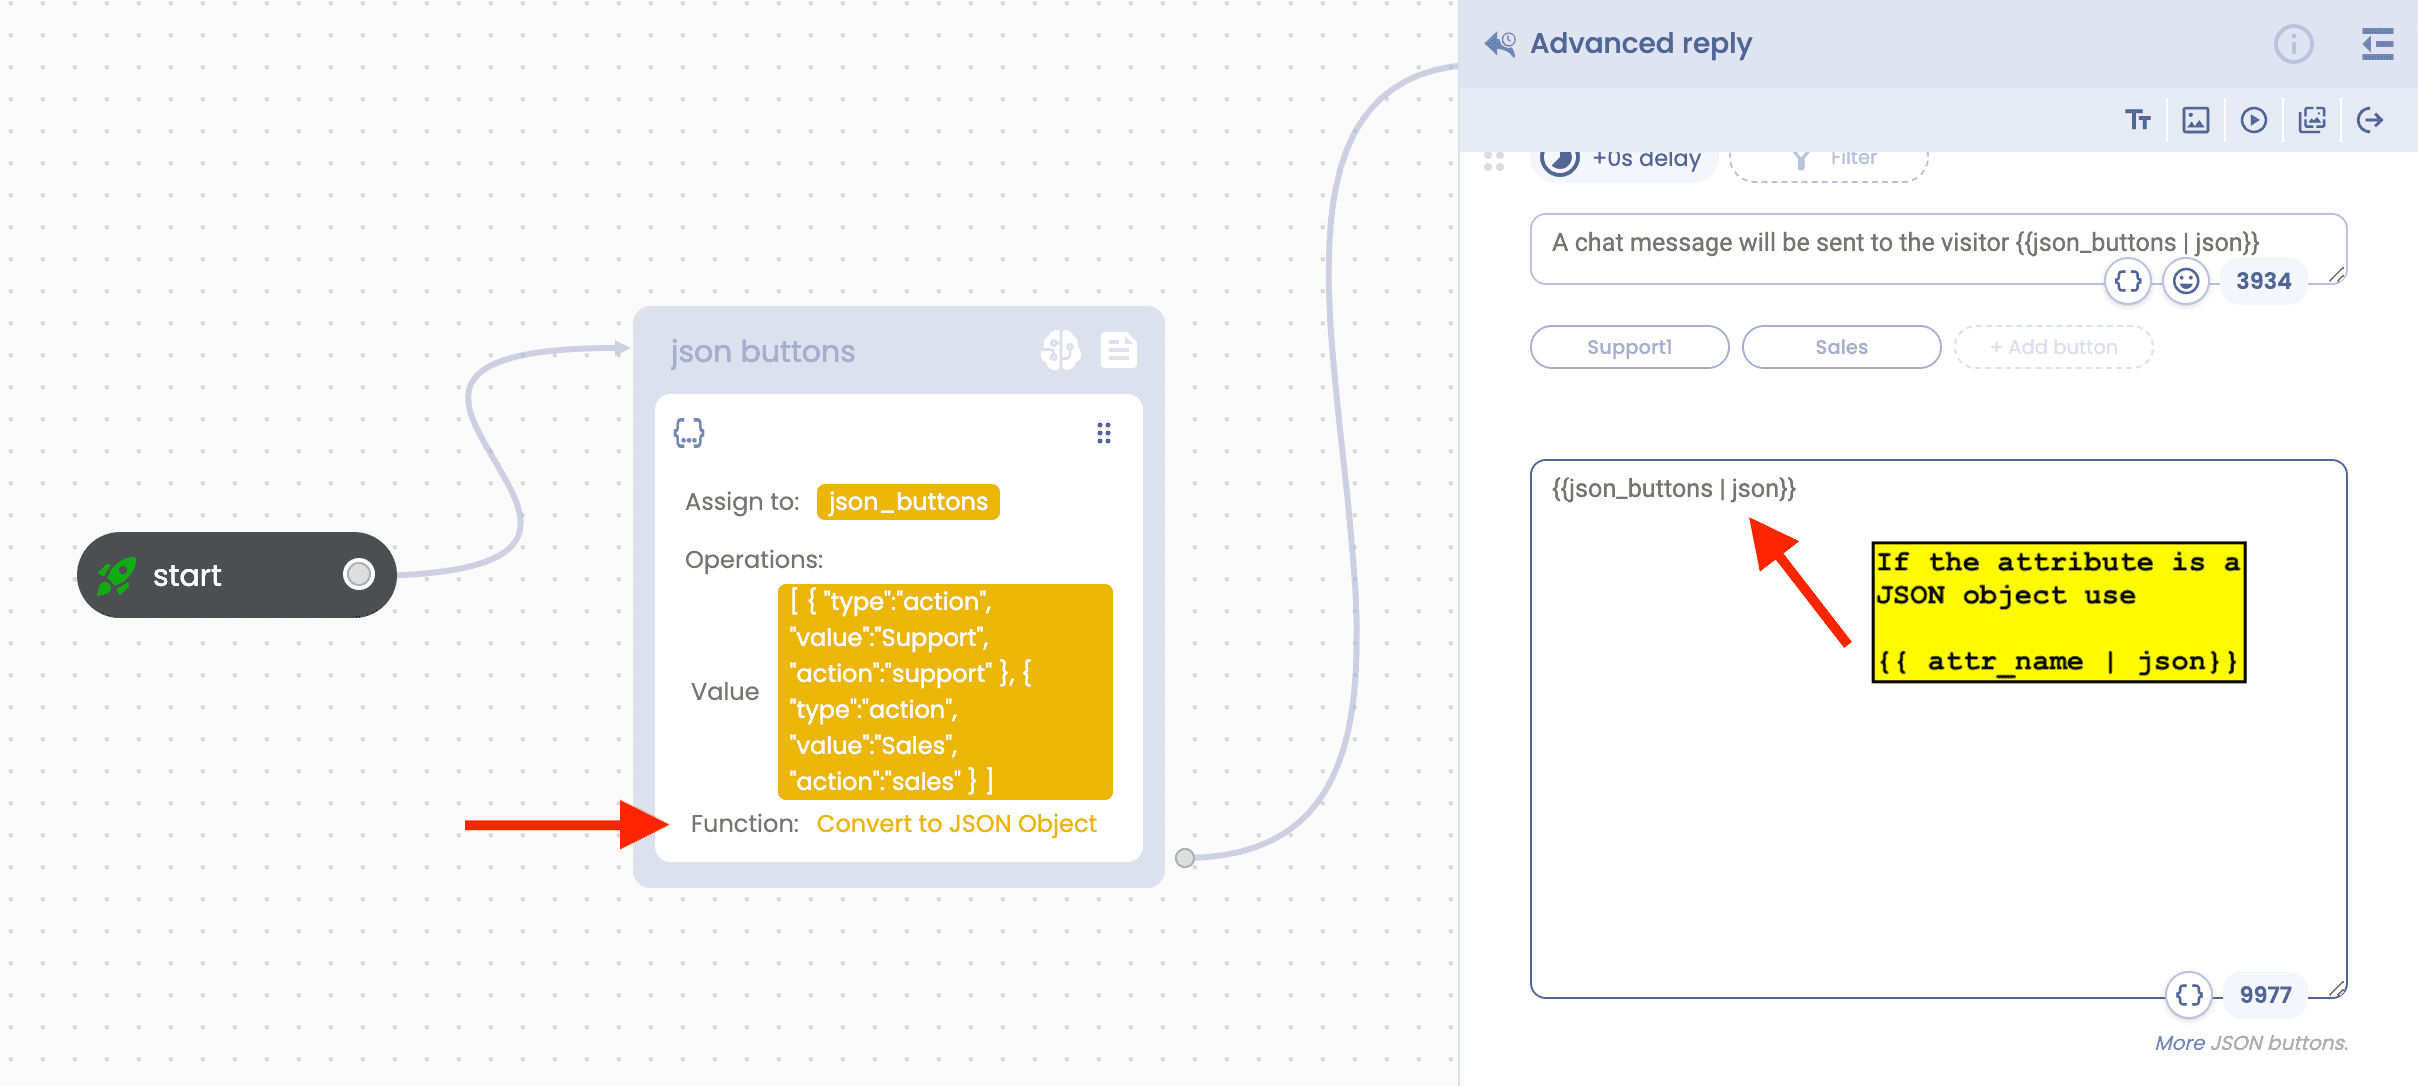Click the json buttons node output connector
The image size is (2418, 1086).
[x=1185, y=858]
